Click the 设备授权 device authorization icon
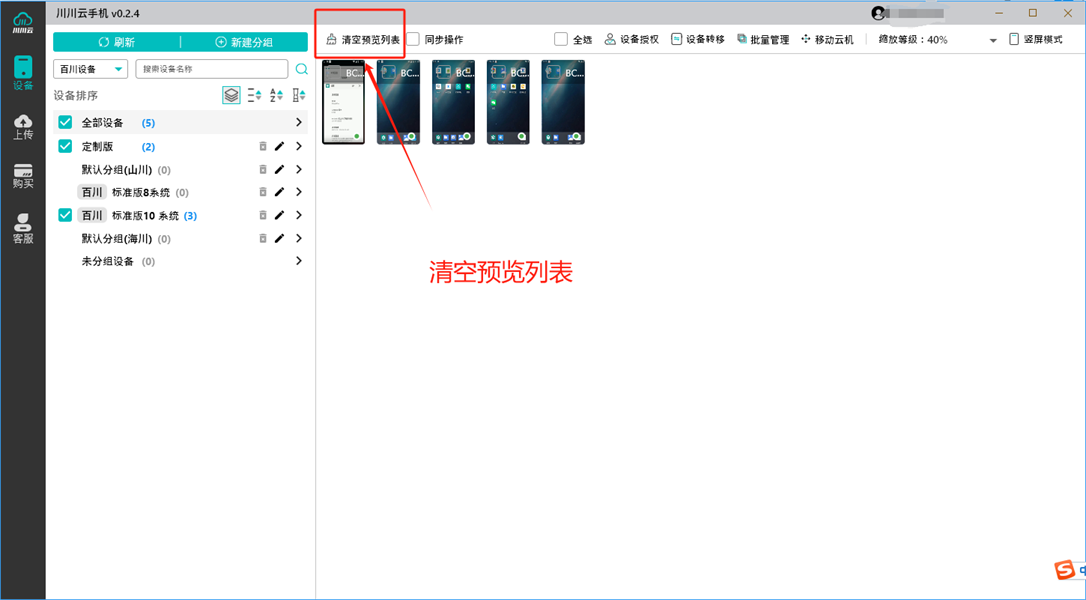Screen dimensions: 1086x600 (609, 39)
